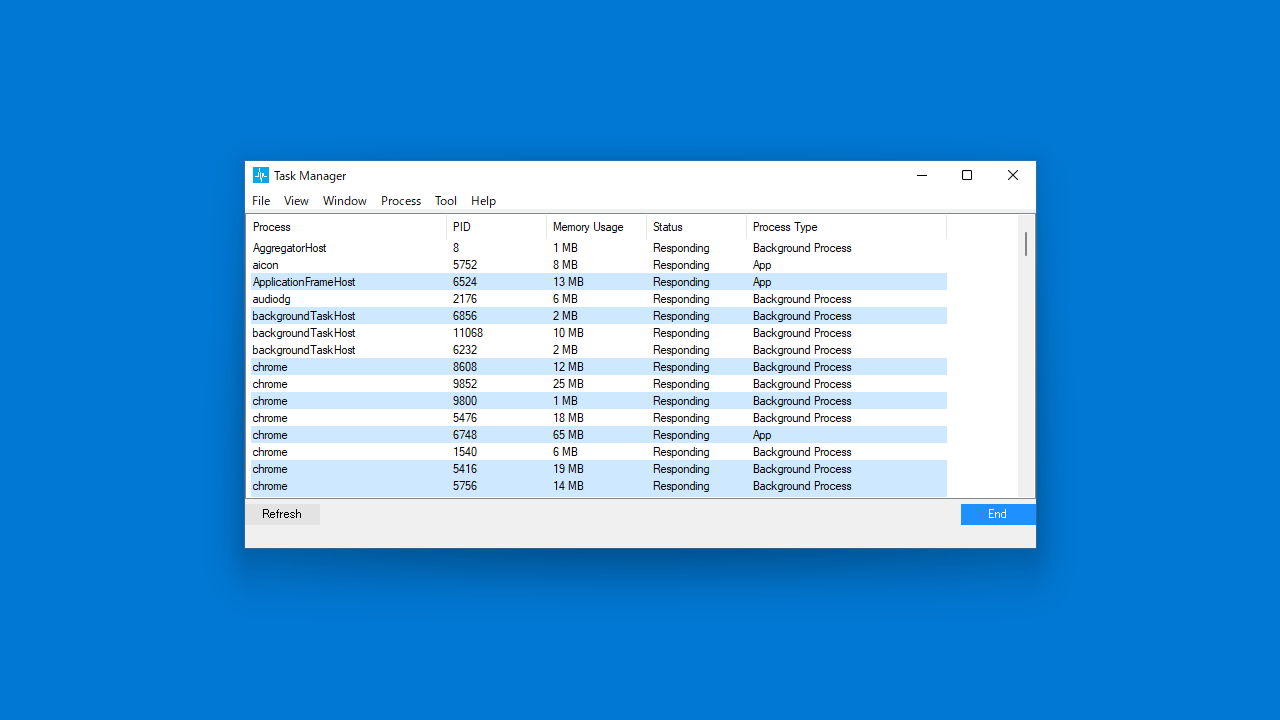Click App type in the aicon row
Screen dimensions: 1280x720
pos(762,265)
